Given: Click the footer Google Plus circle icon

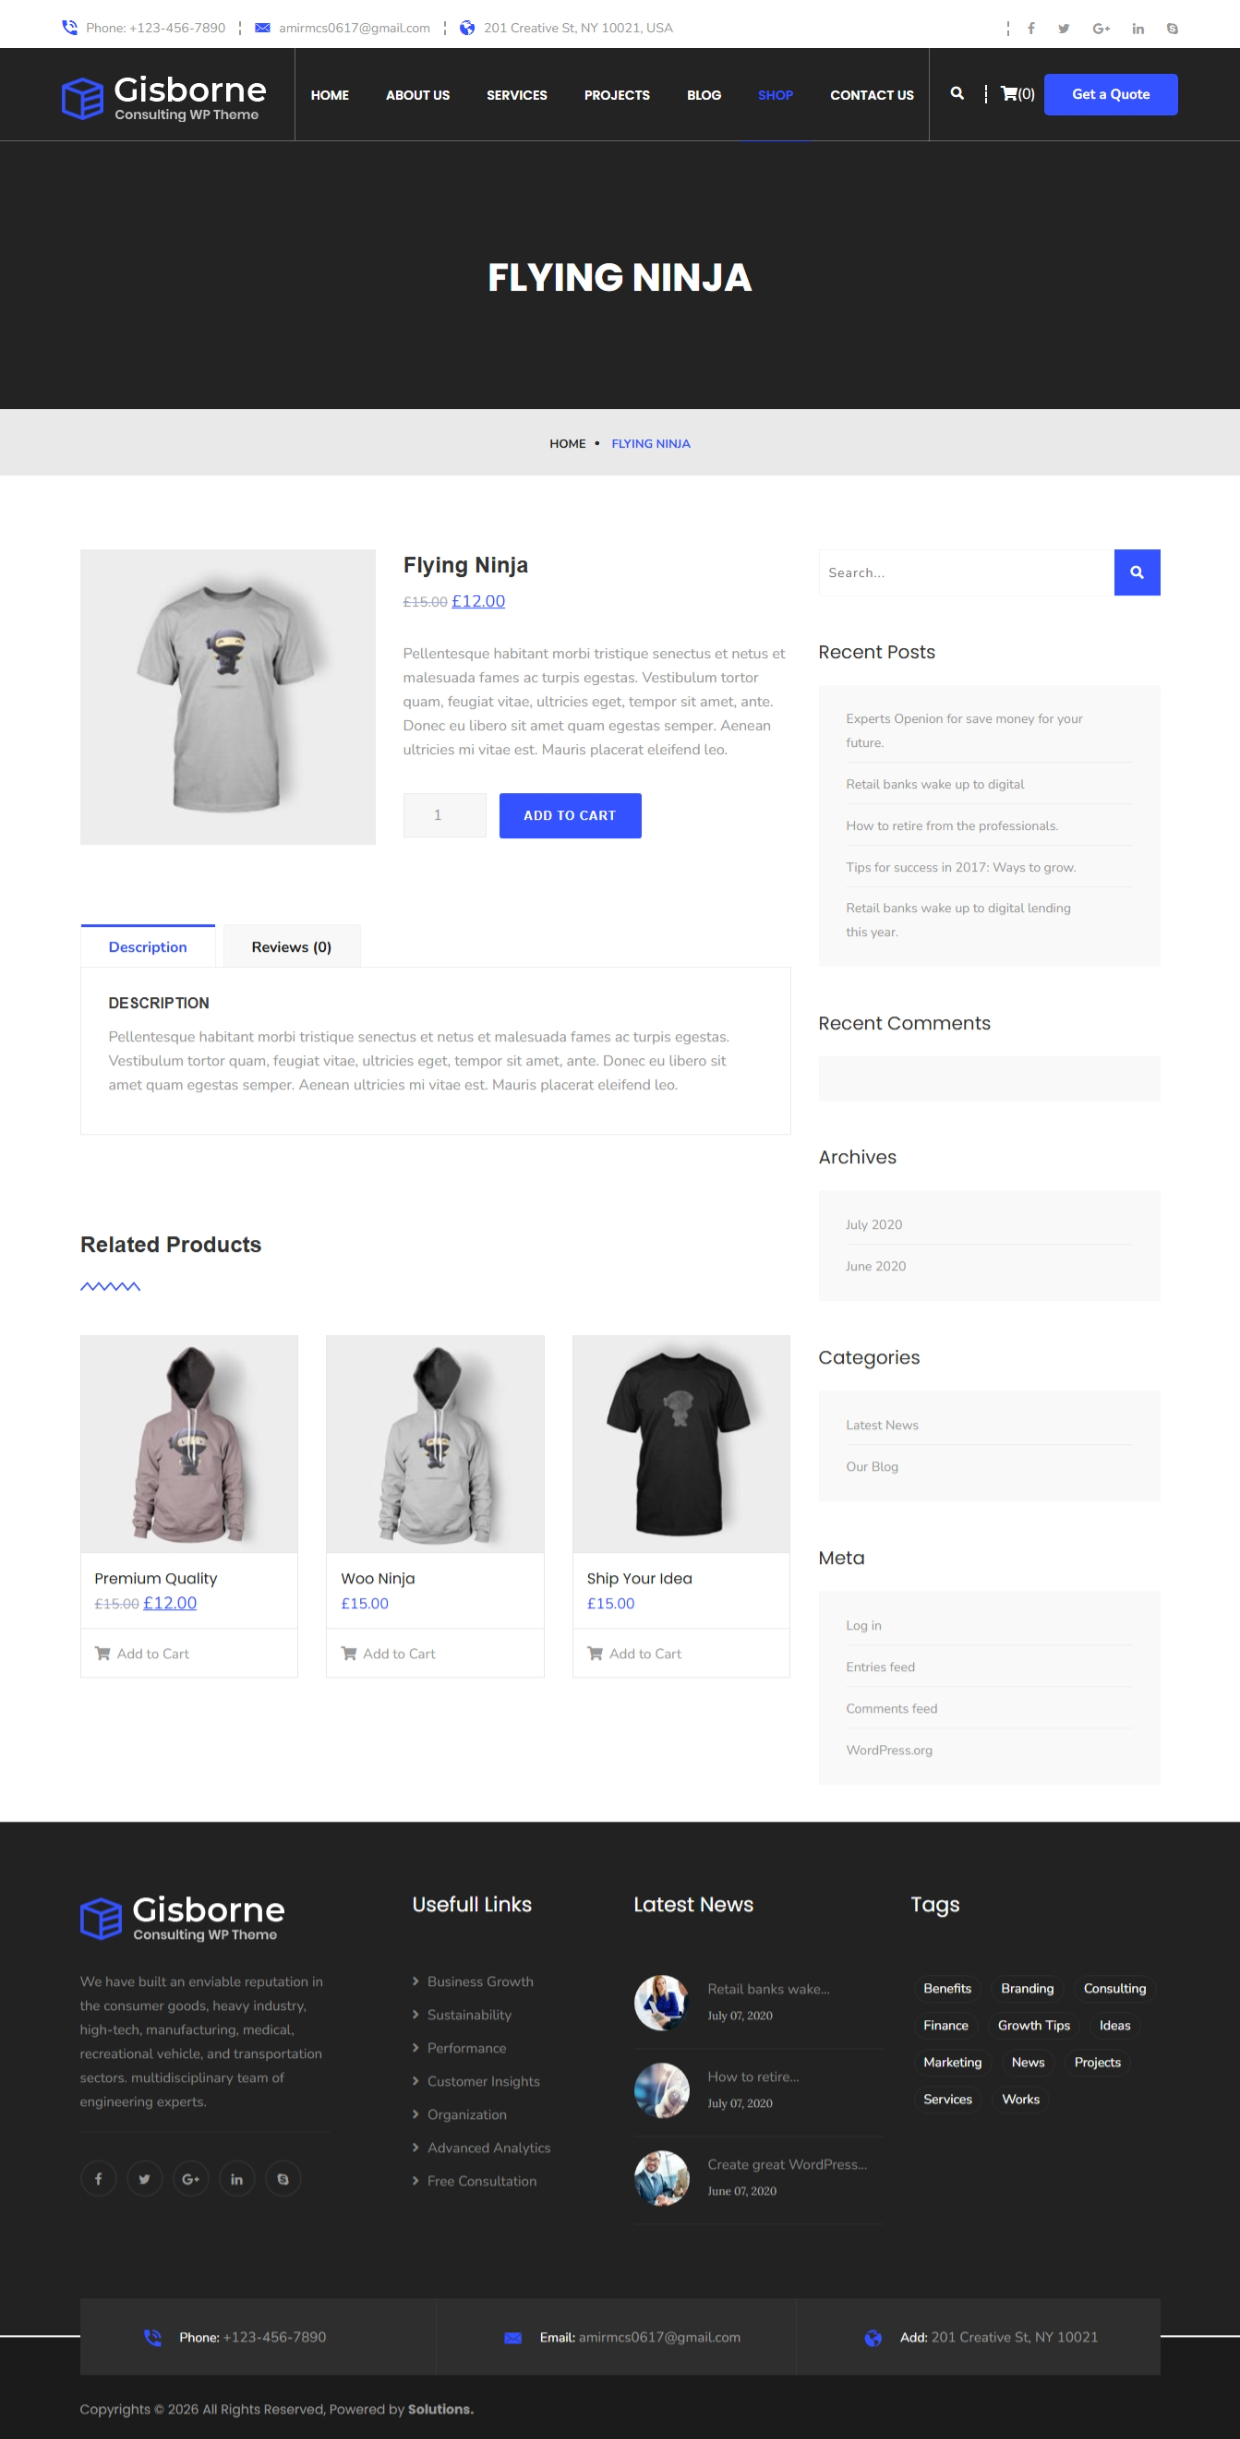Looking at the screenshot, I should point(190,2179).
